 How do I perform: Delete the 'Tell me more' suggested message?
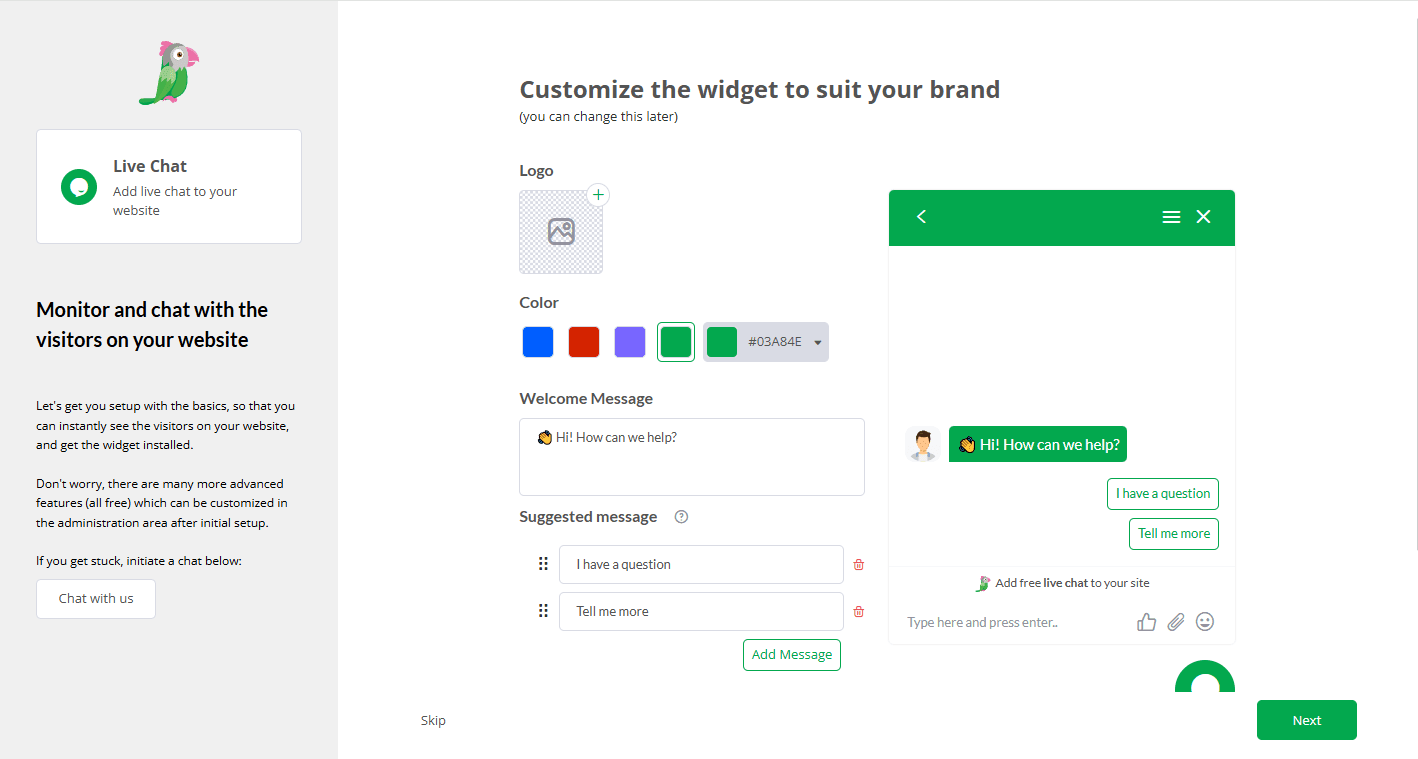[858, 612]
